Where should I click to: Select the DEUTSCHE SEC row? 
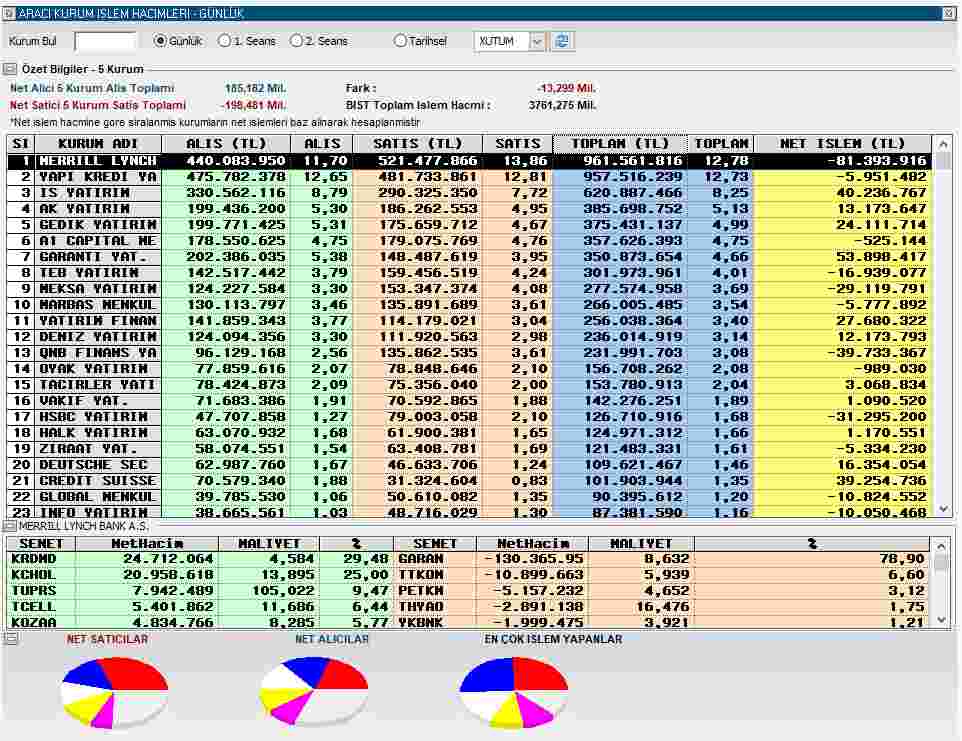[469, 464]
